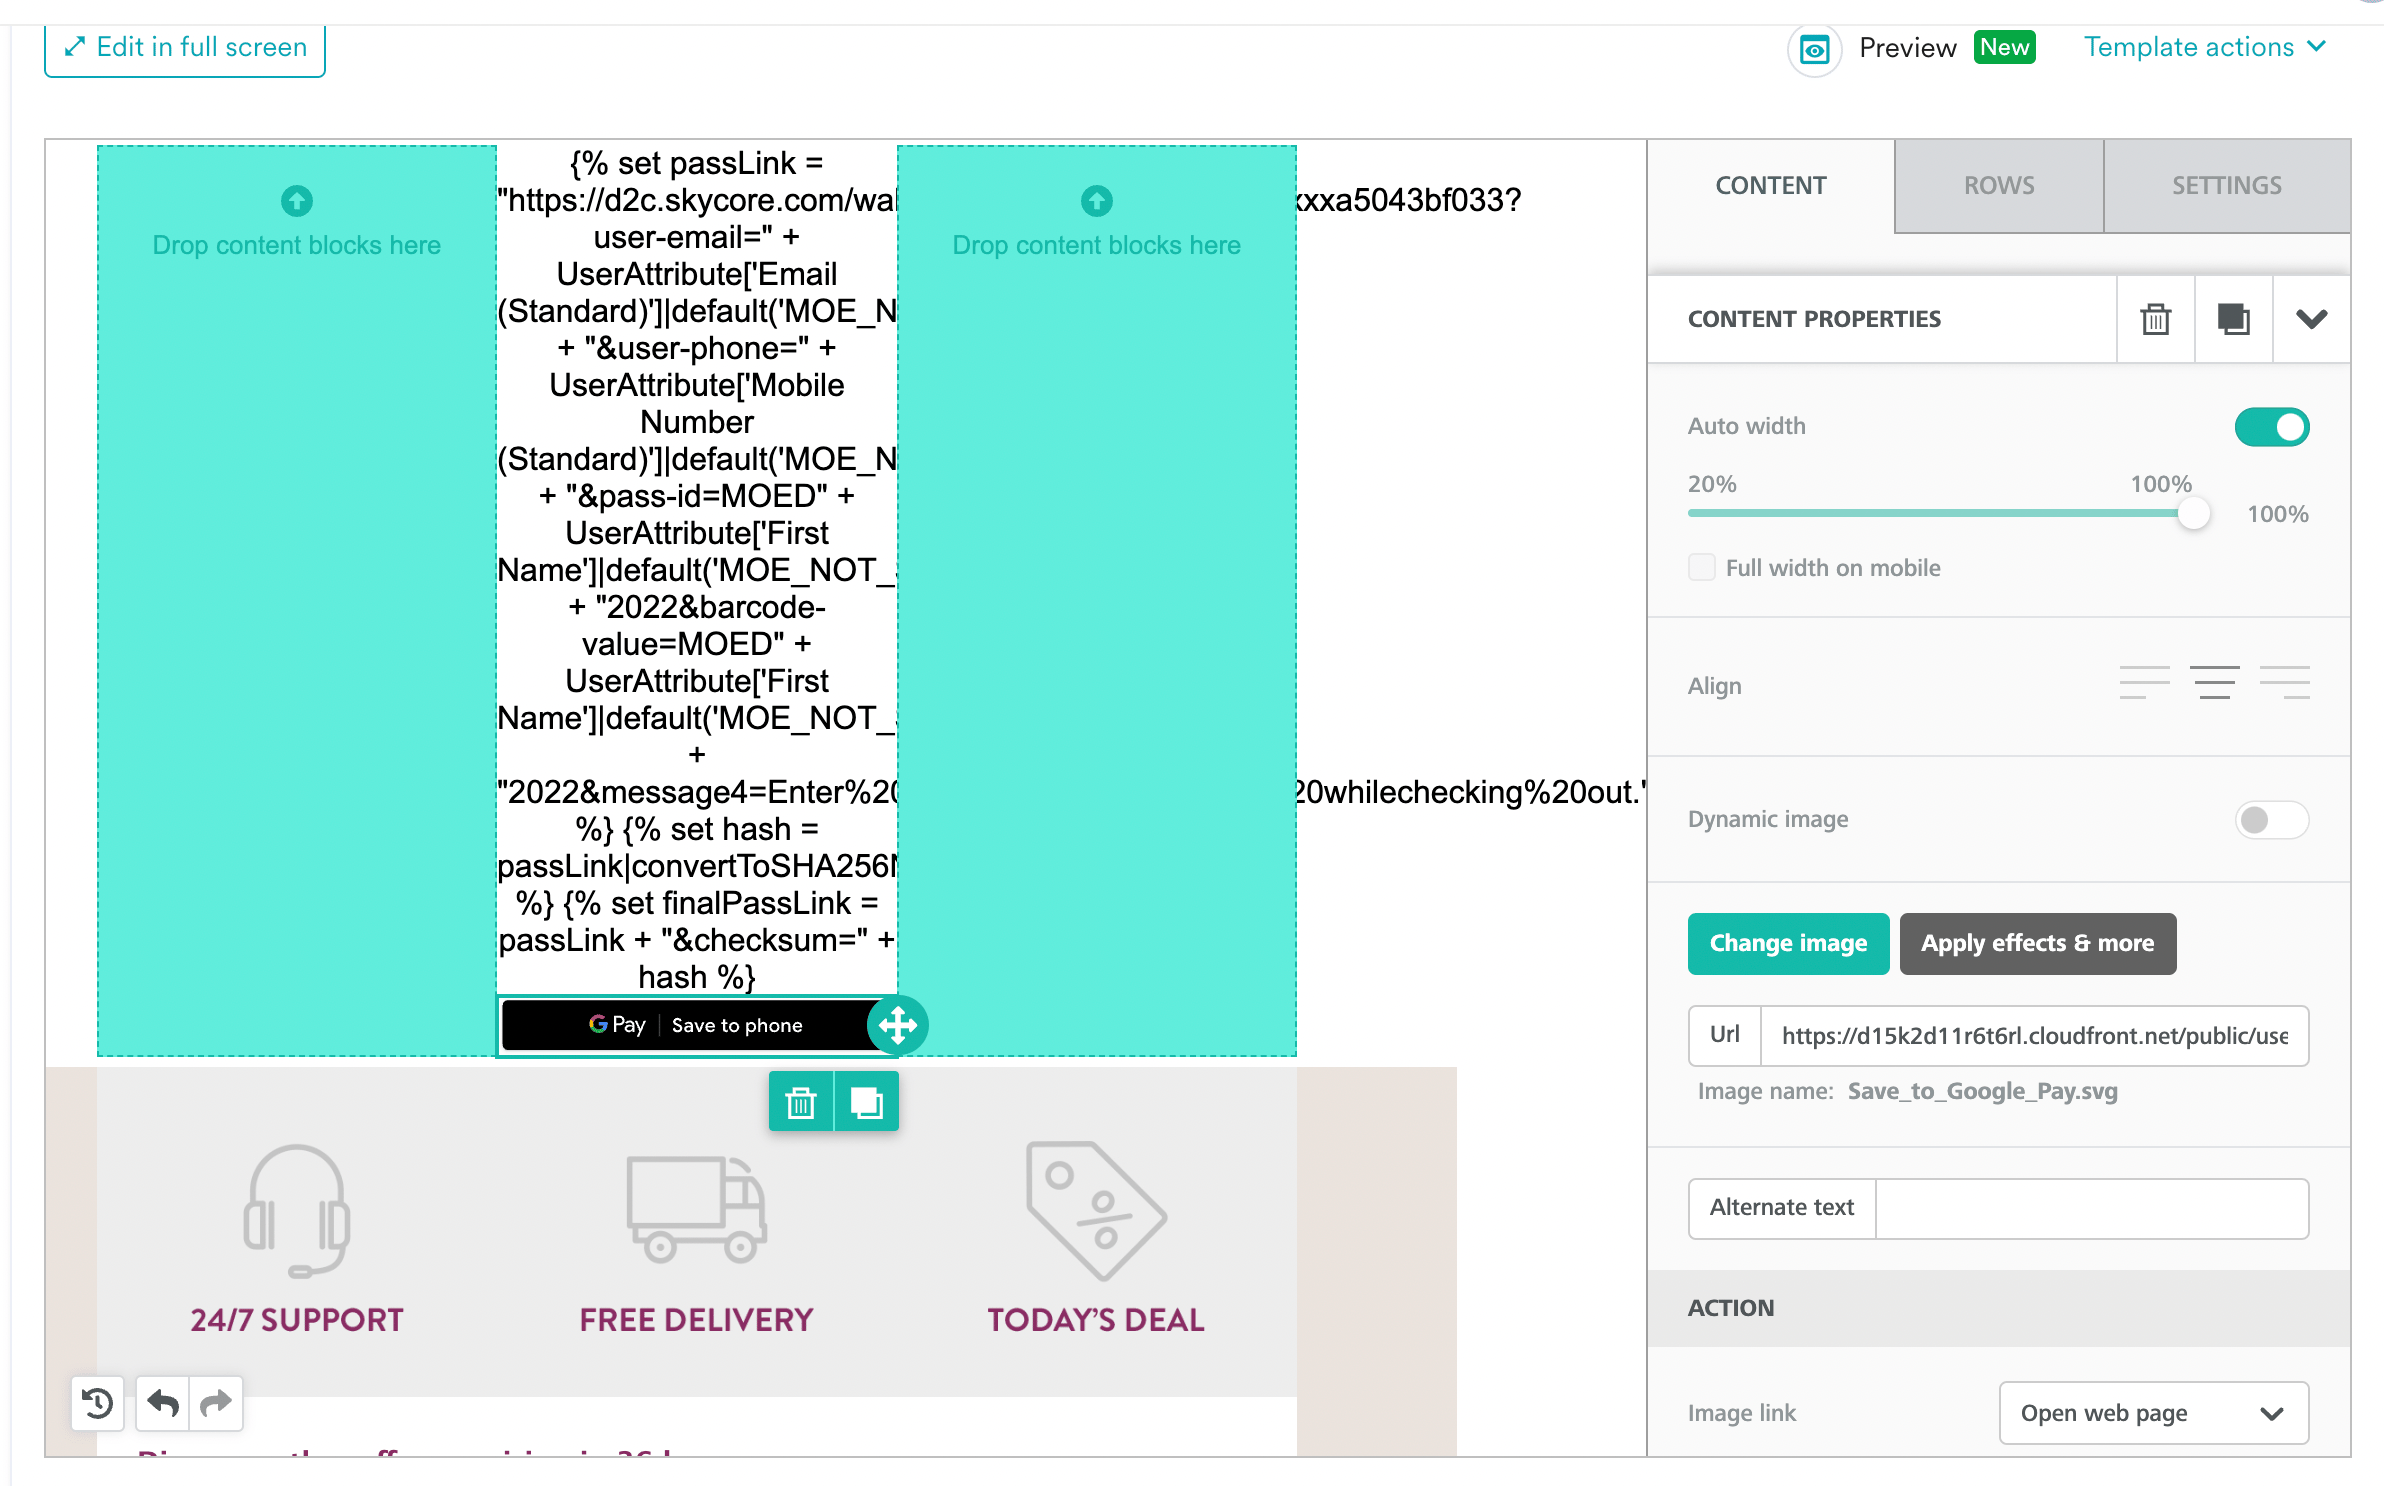Set image alignment to right
This screenshot has width=2384, height=1486.
tap(2285, 682)
